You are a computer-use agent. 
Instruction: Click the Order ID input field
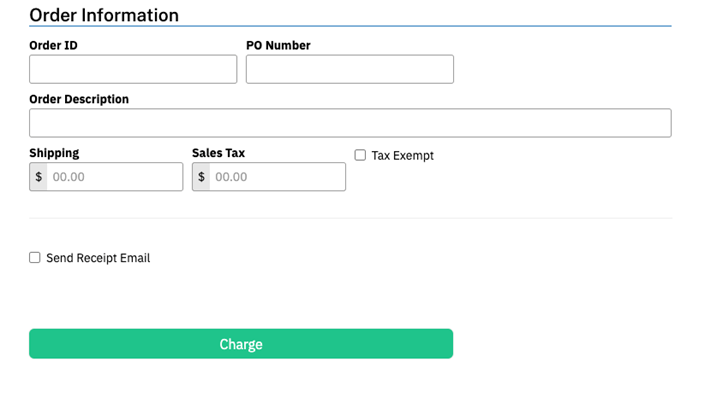(133, 69)
